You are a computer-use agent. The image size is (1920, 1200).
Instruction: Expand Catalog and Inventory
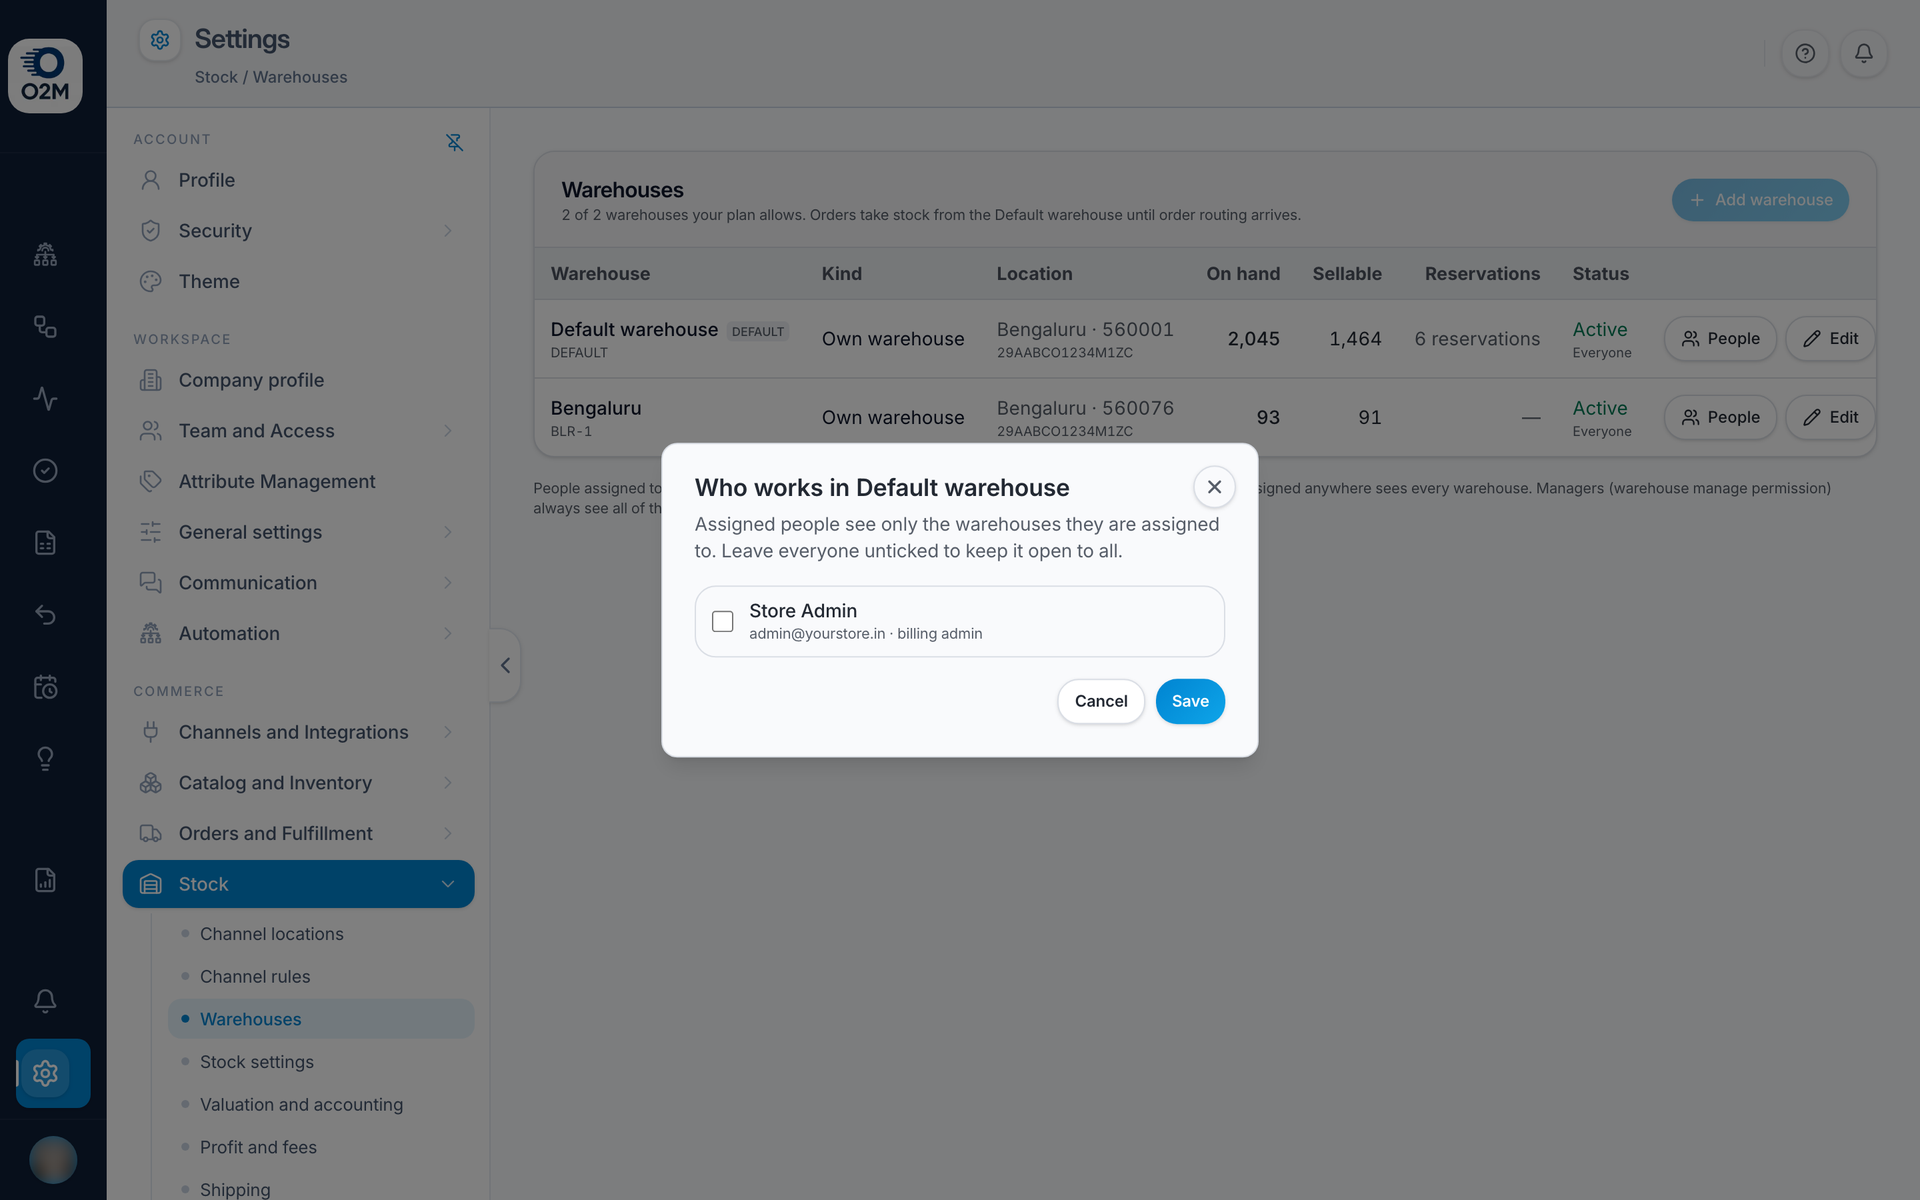[x=298, y=783]
